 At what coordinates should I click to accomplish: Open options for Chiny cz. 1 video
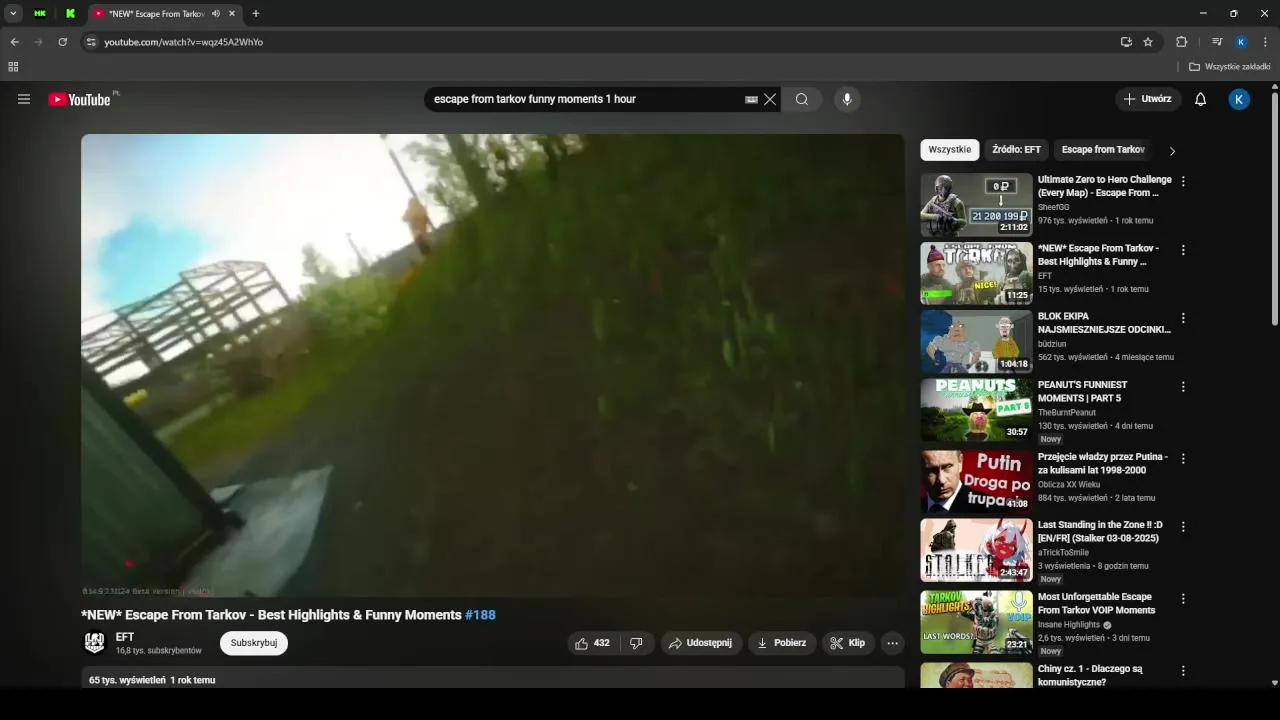click(x=1183, y=670)
